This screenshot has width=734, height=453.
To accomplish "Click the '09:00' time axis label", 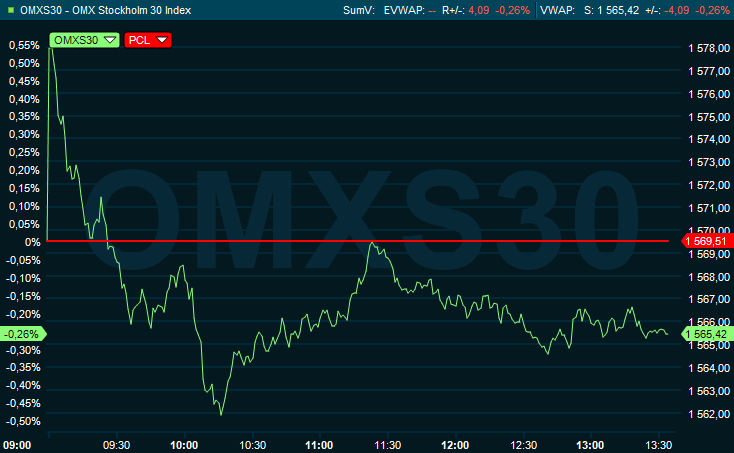I will pos(17,445).
